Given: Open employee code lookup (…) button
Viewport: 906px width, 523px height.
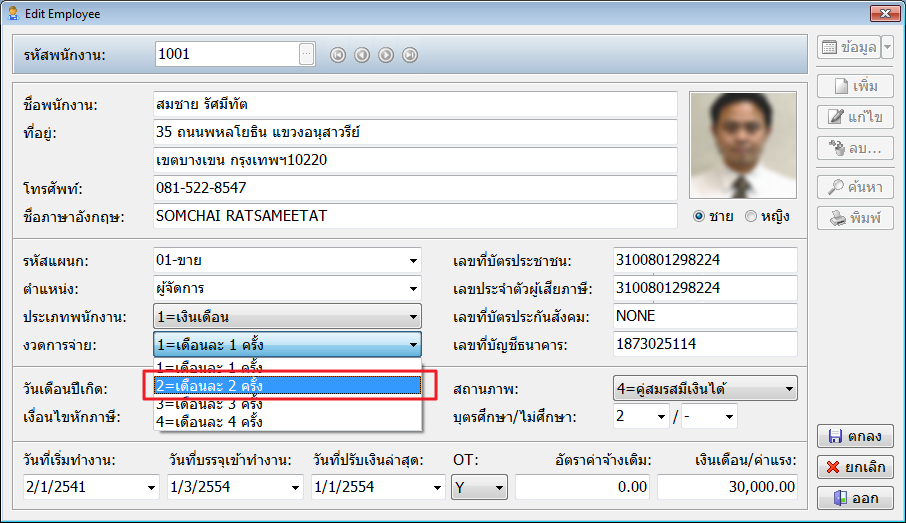Looking at the screenshot, I should click(x=307, y=54).
